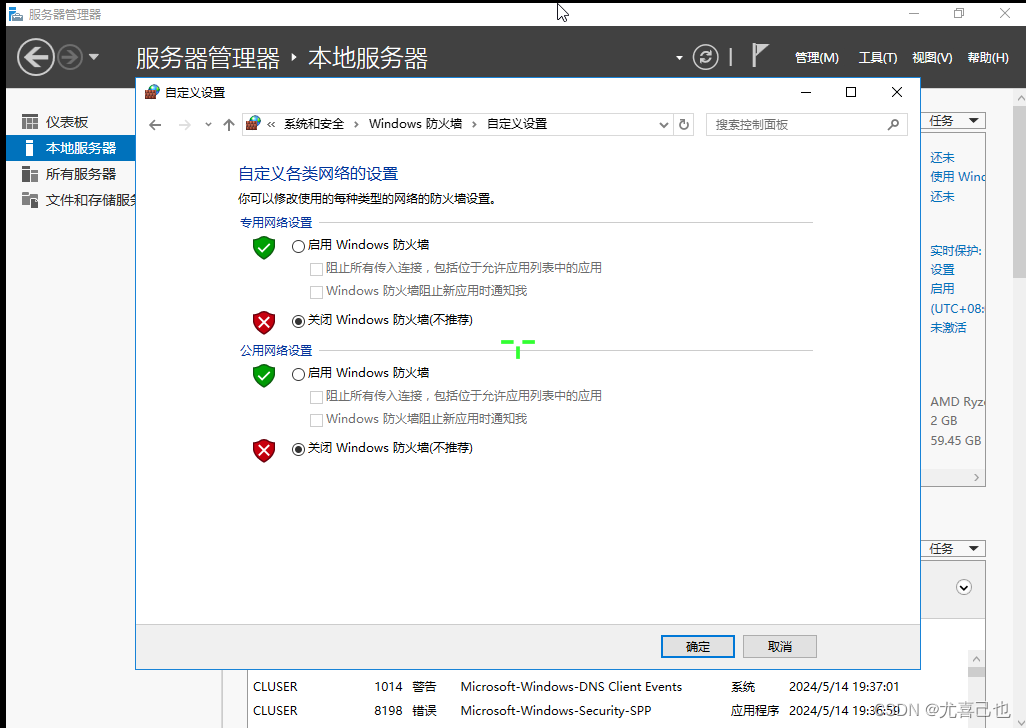Open lower 任务 dropdown in Server Manager
This screenshot has width=1026, height=728.
(x=953, y=548)
